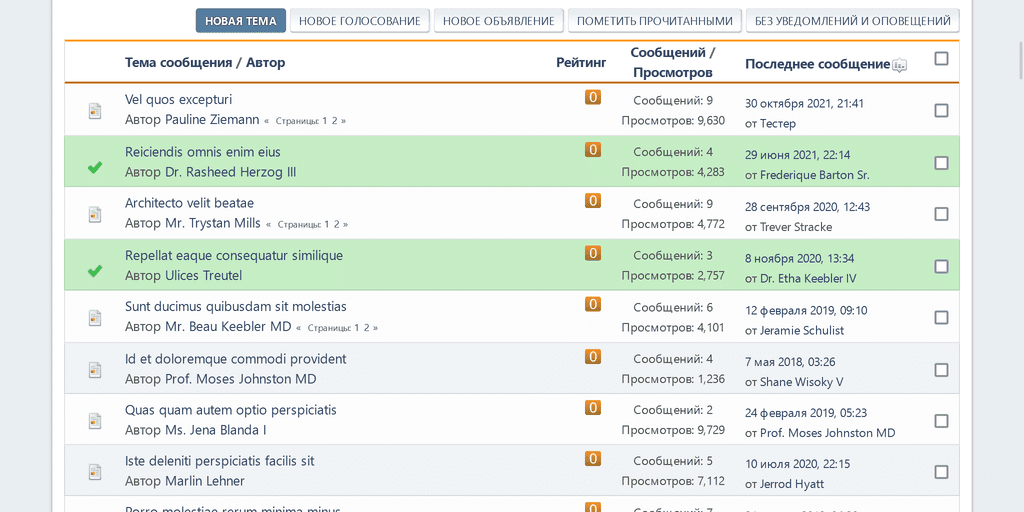Sort topics by the Рейтинг column header

[x=581, y=62]
